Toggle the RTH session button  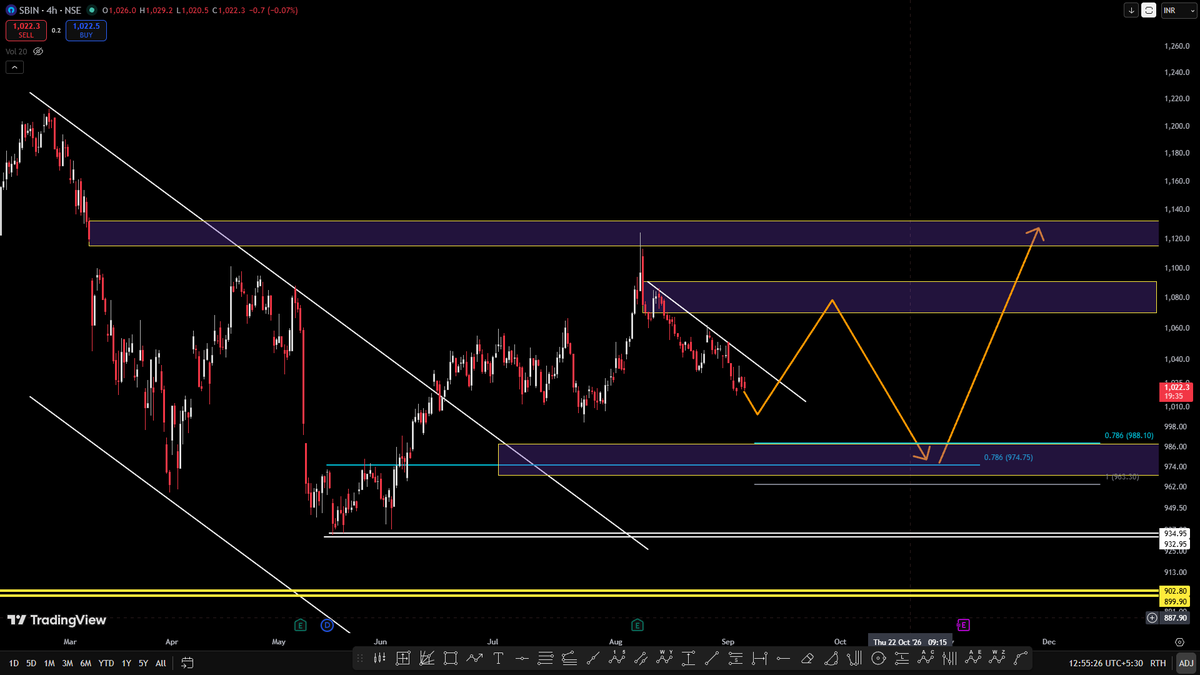[1157, 663]
